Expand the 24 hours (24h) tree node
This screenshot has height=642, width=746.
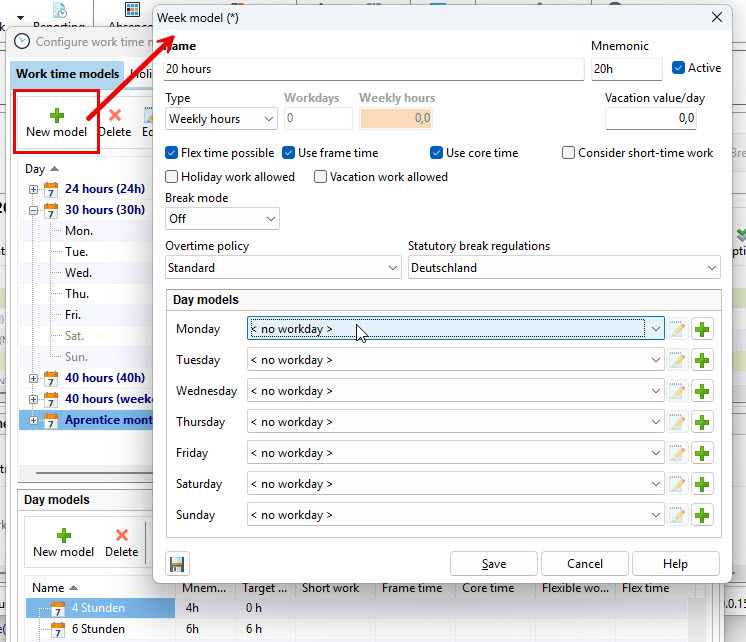(x=34, y=189)
